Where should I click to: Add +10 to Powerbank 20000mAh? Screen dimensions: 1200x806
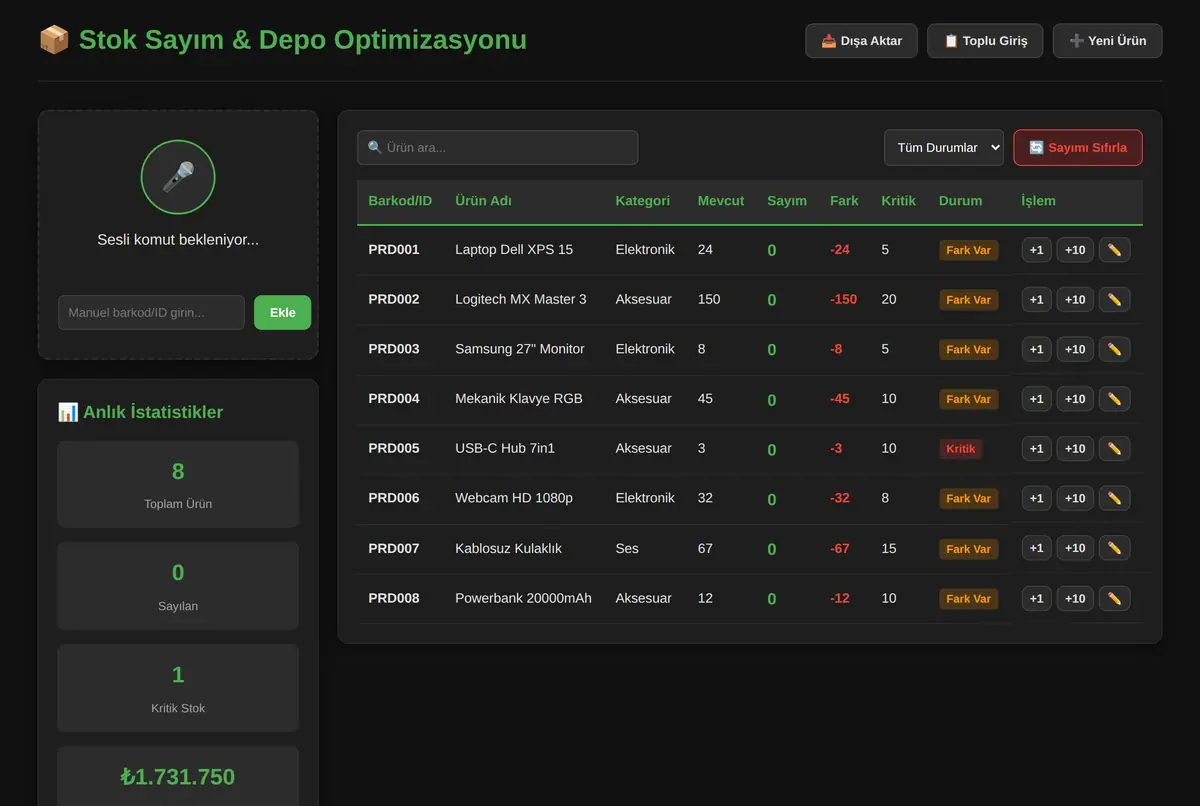(1075, 598)
